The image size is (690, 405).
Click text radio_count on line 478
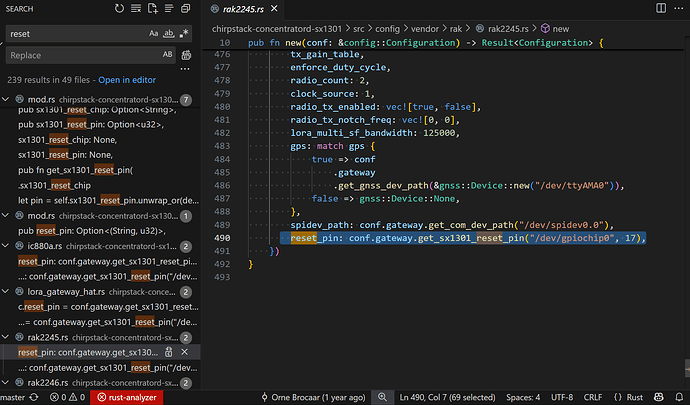(320, 80)
